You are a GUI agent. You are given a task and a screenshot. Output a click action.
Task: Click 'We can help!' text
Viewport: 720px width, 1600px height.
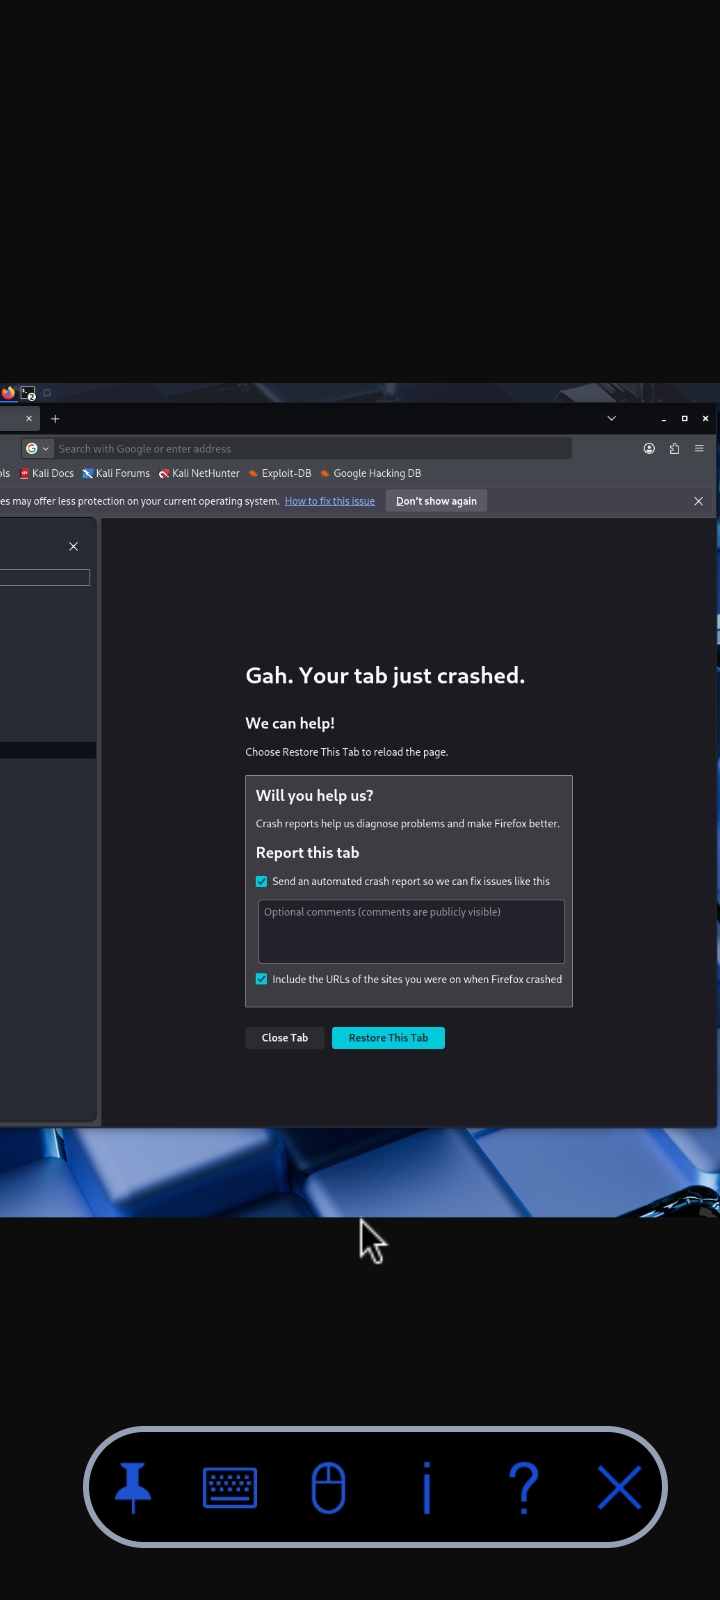tap(290, 723)
